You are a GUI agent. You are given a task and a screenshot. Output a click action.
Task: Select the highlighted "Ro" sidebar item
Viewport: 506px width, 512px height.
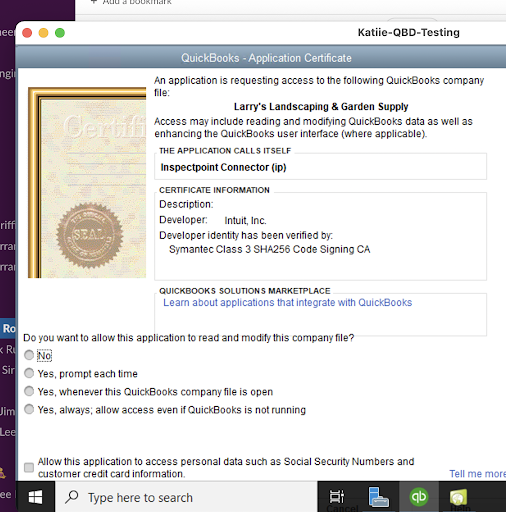[8, 328]
